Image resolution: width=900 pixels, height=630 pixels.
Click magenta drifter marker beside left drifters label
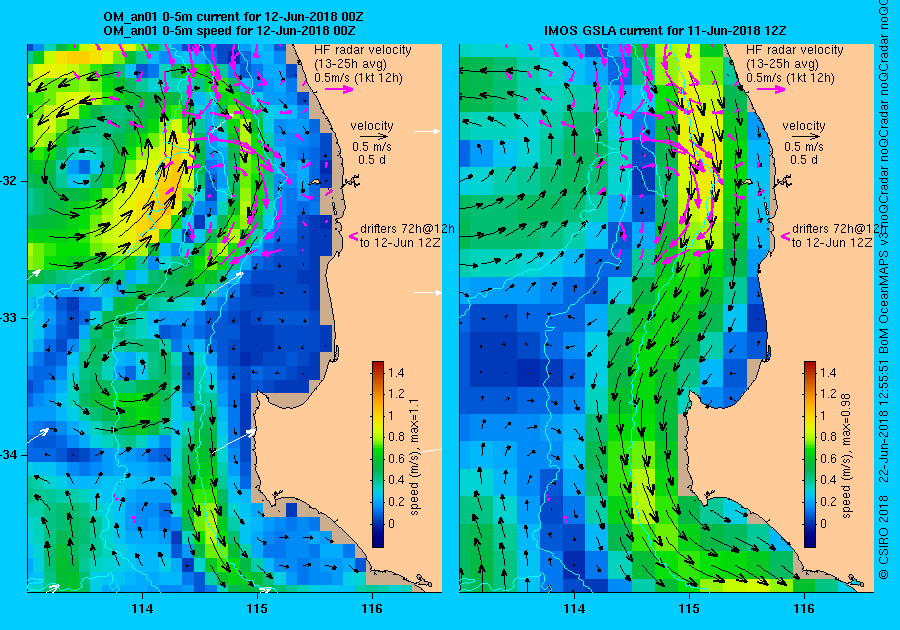pyautogui.click(x=354, y=236)
